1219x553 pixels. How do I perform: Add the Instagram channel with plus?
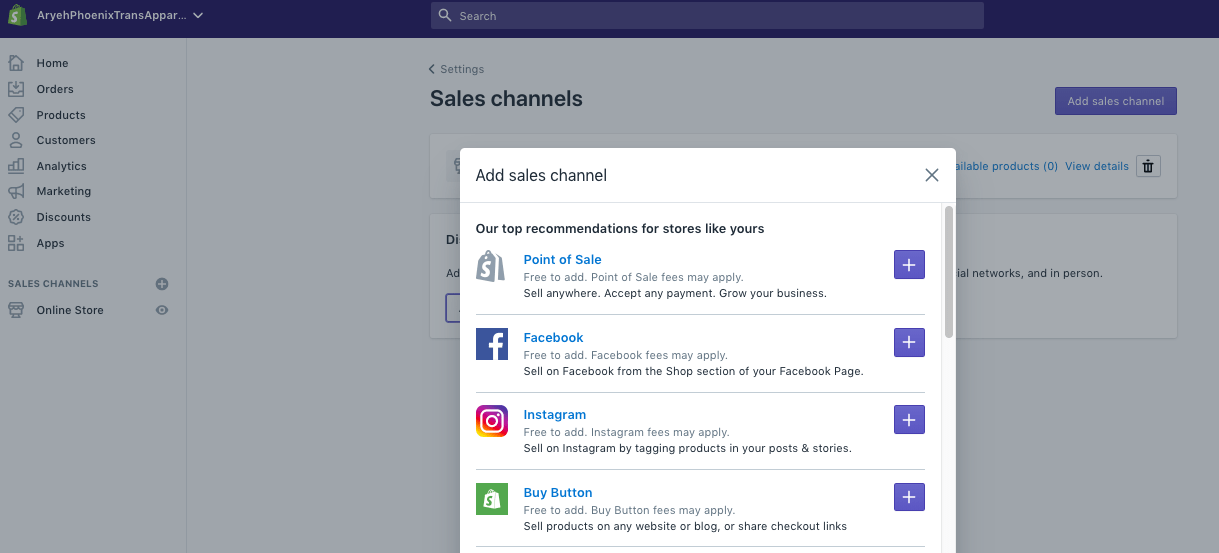coord(909,420)
